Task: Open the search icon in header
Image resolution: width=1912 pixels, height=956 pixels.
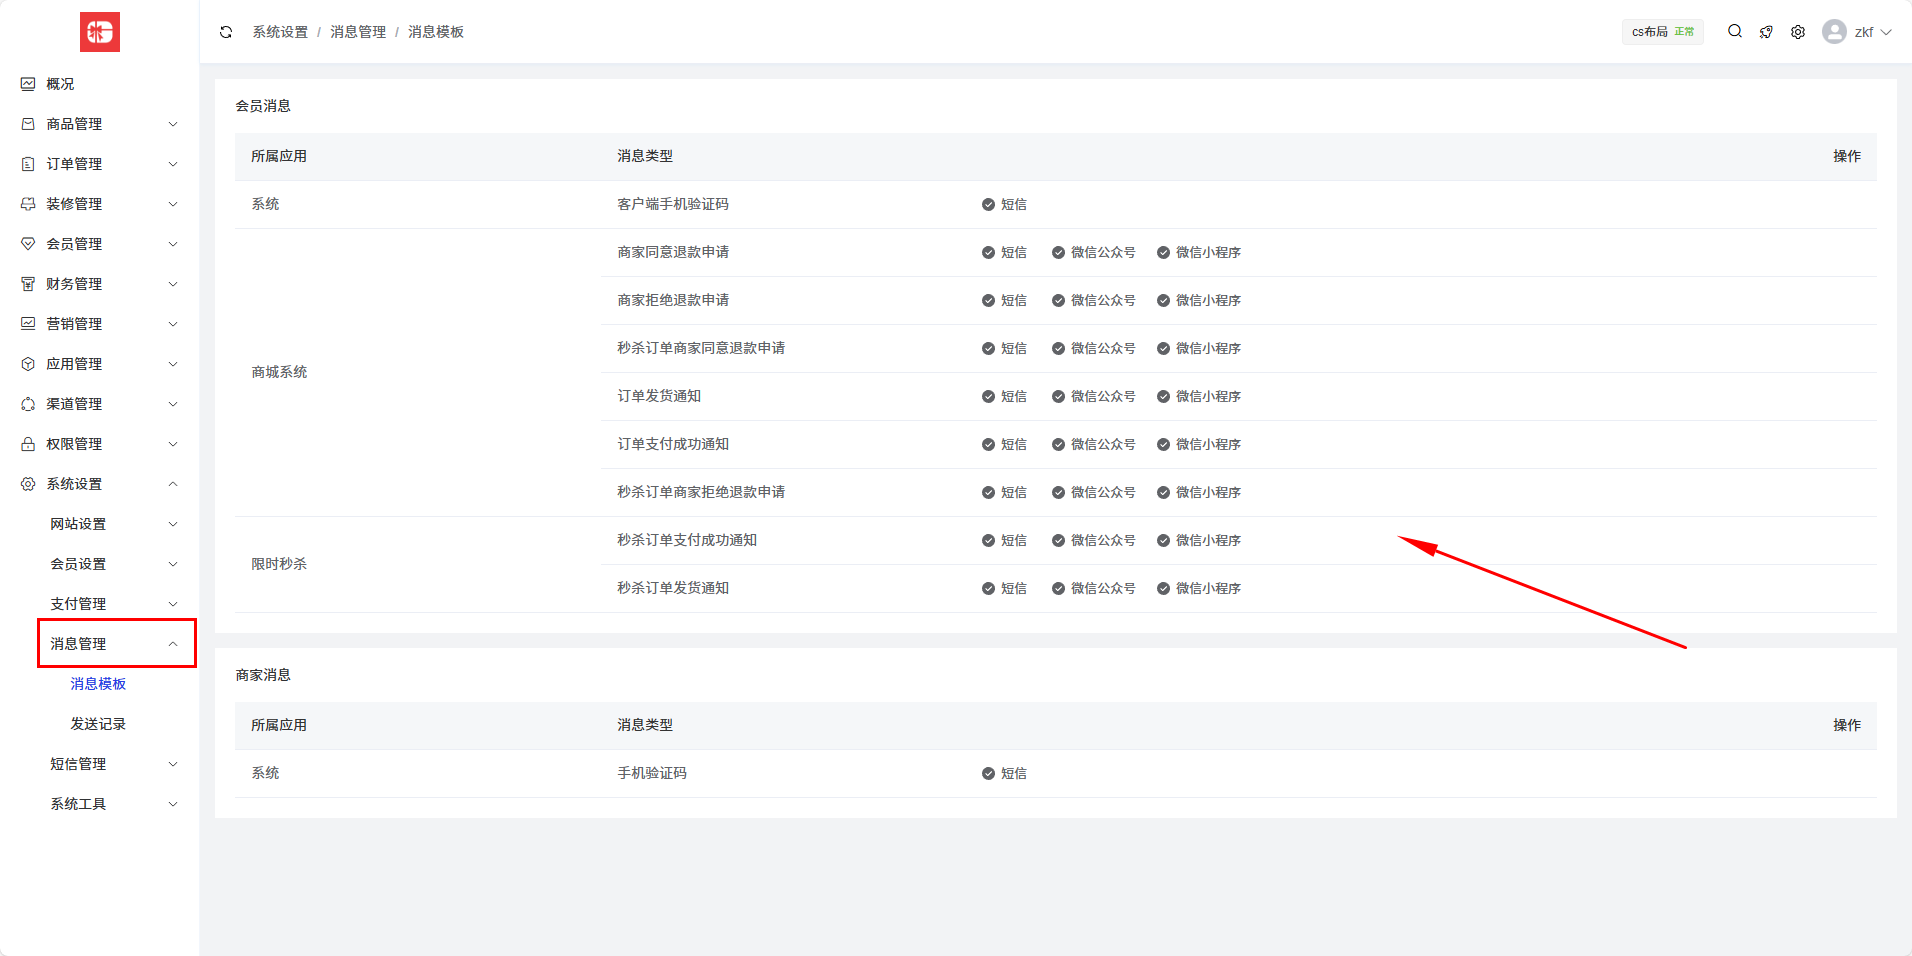Action: (x=1735, y=32)
